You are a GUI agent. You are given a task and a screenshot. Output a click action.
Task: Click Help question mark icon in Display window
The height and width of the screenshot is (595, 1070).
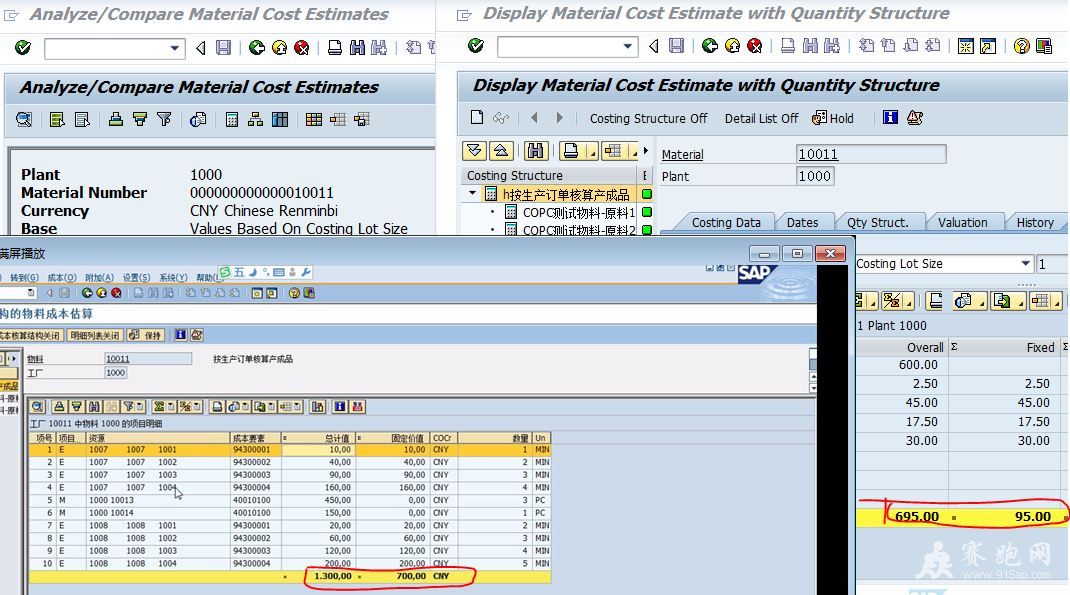[1021, 46]
